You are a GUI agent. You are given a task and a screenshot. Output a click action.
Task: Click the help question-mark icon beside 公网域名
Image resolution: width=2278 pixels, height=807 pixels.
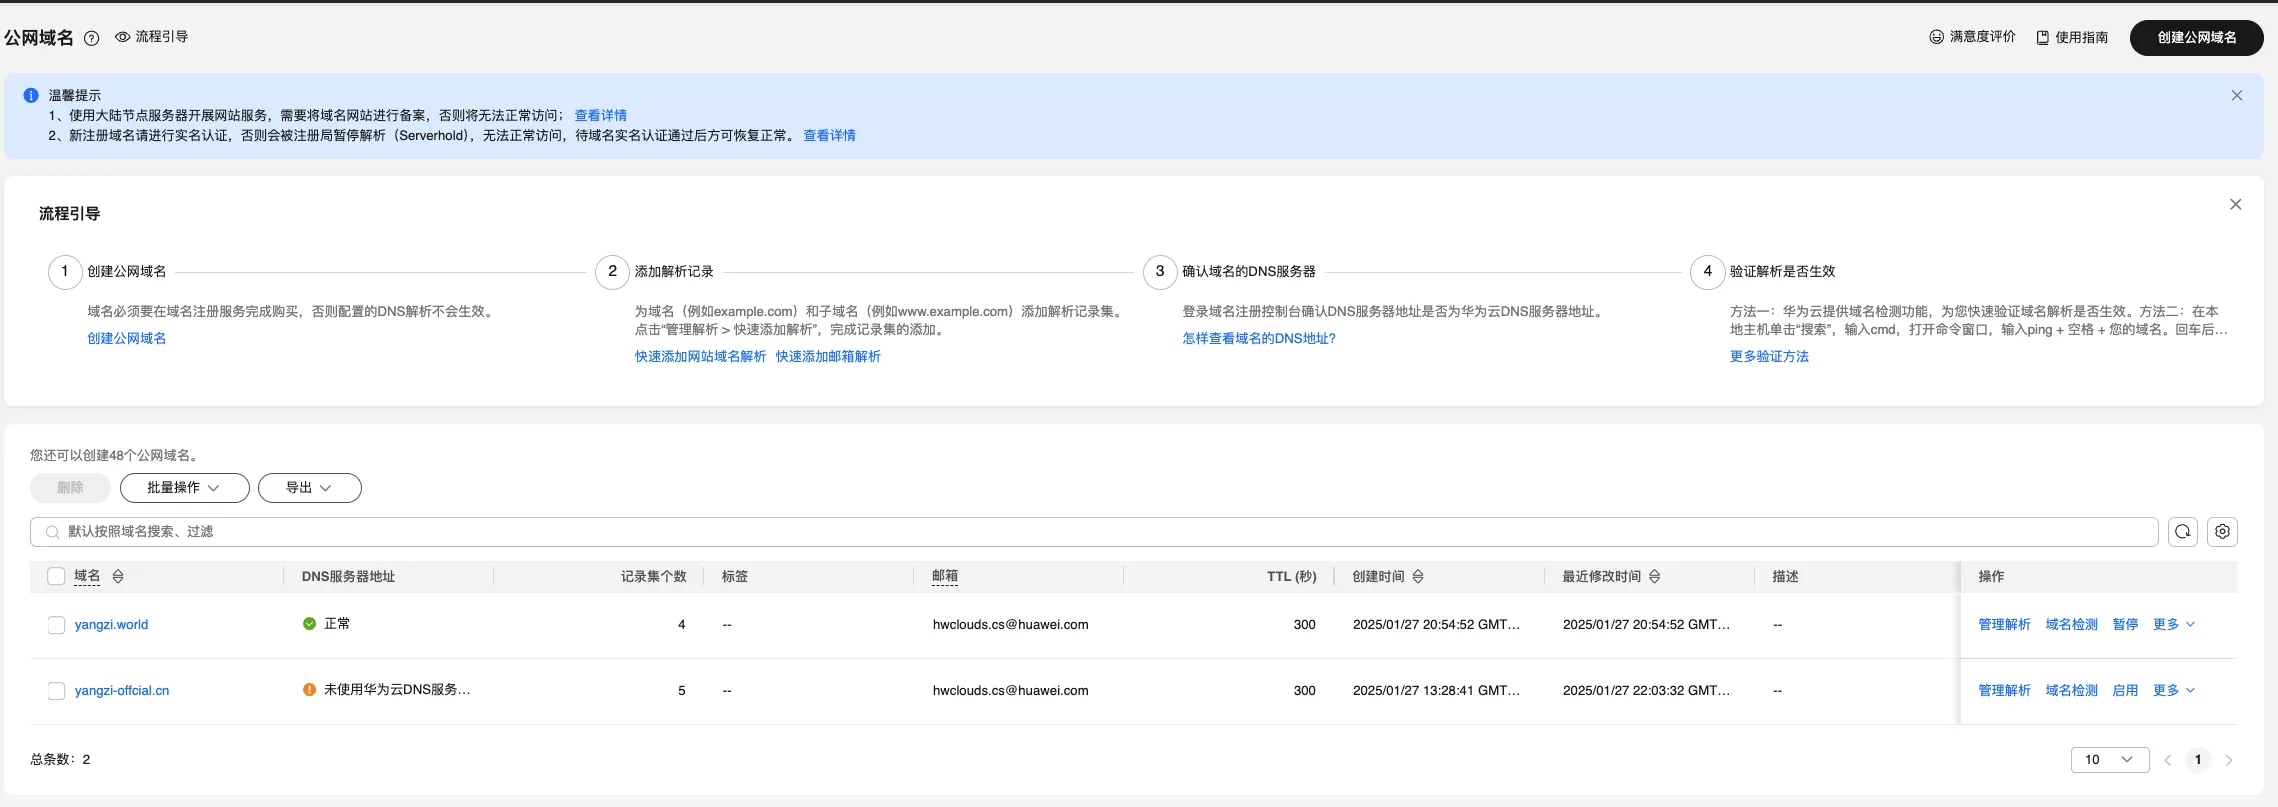(91, 38)
